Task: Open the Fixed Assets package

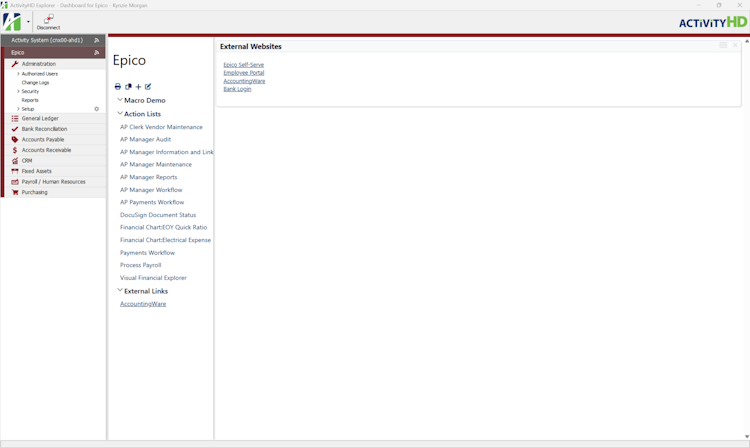Action: click(x=36, y=171)
